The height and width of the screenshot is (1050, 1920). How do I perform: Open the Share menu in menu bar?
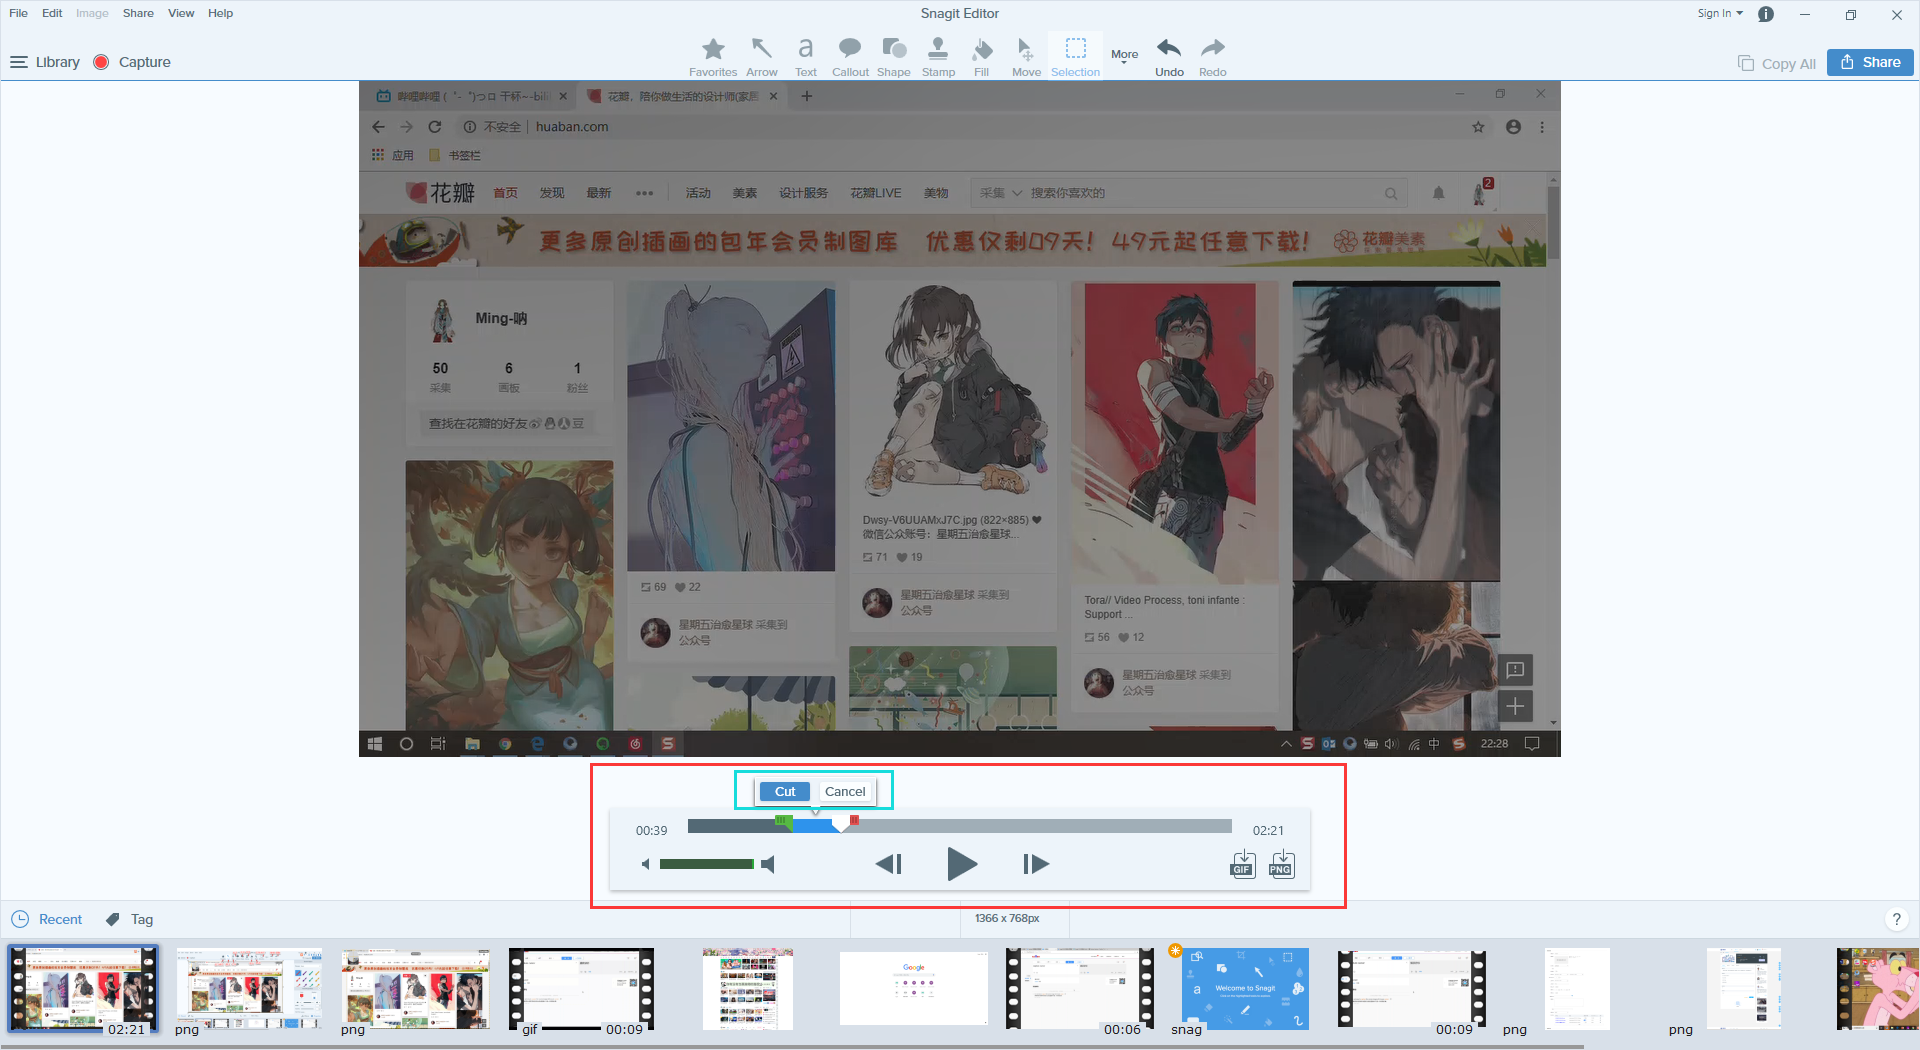[x=138, y=13]
